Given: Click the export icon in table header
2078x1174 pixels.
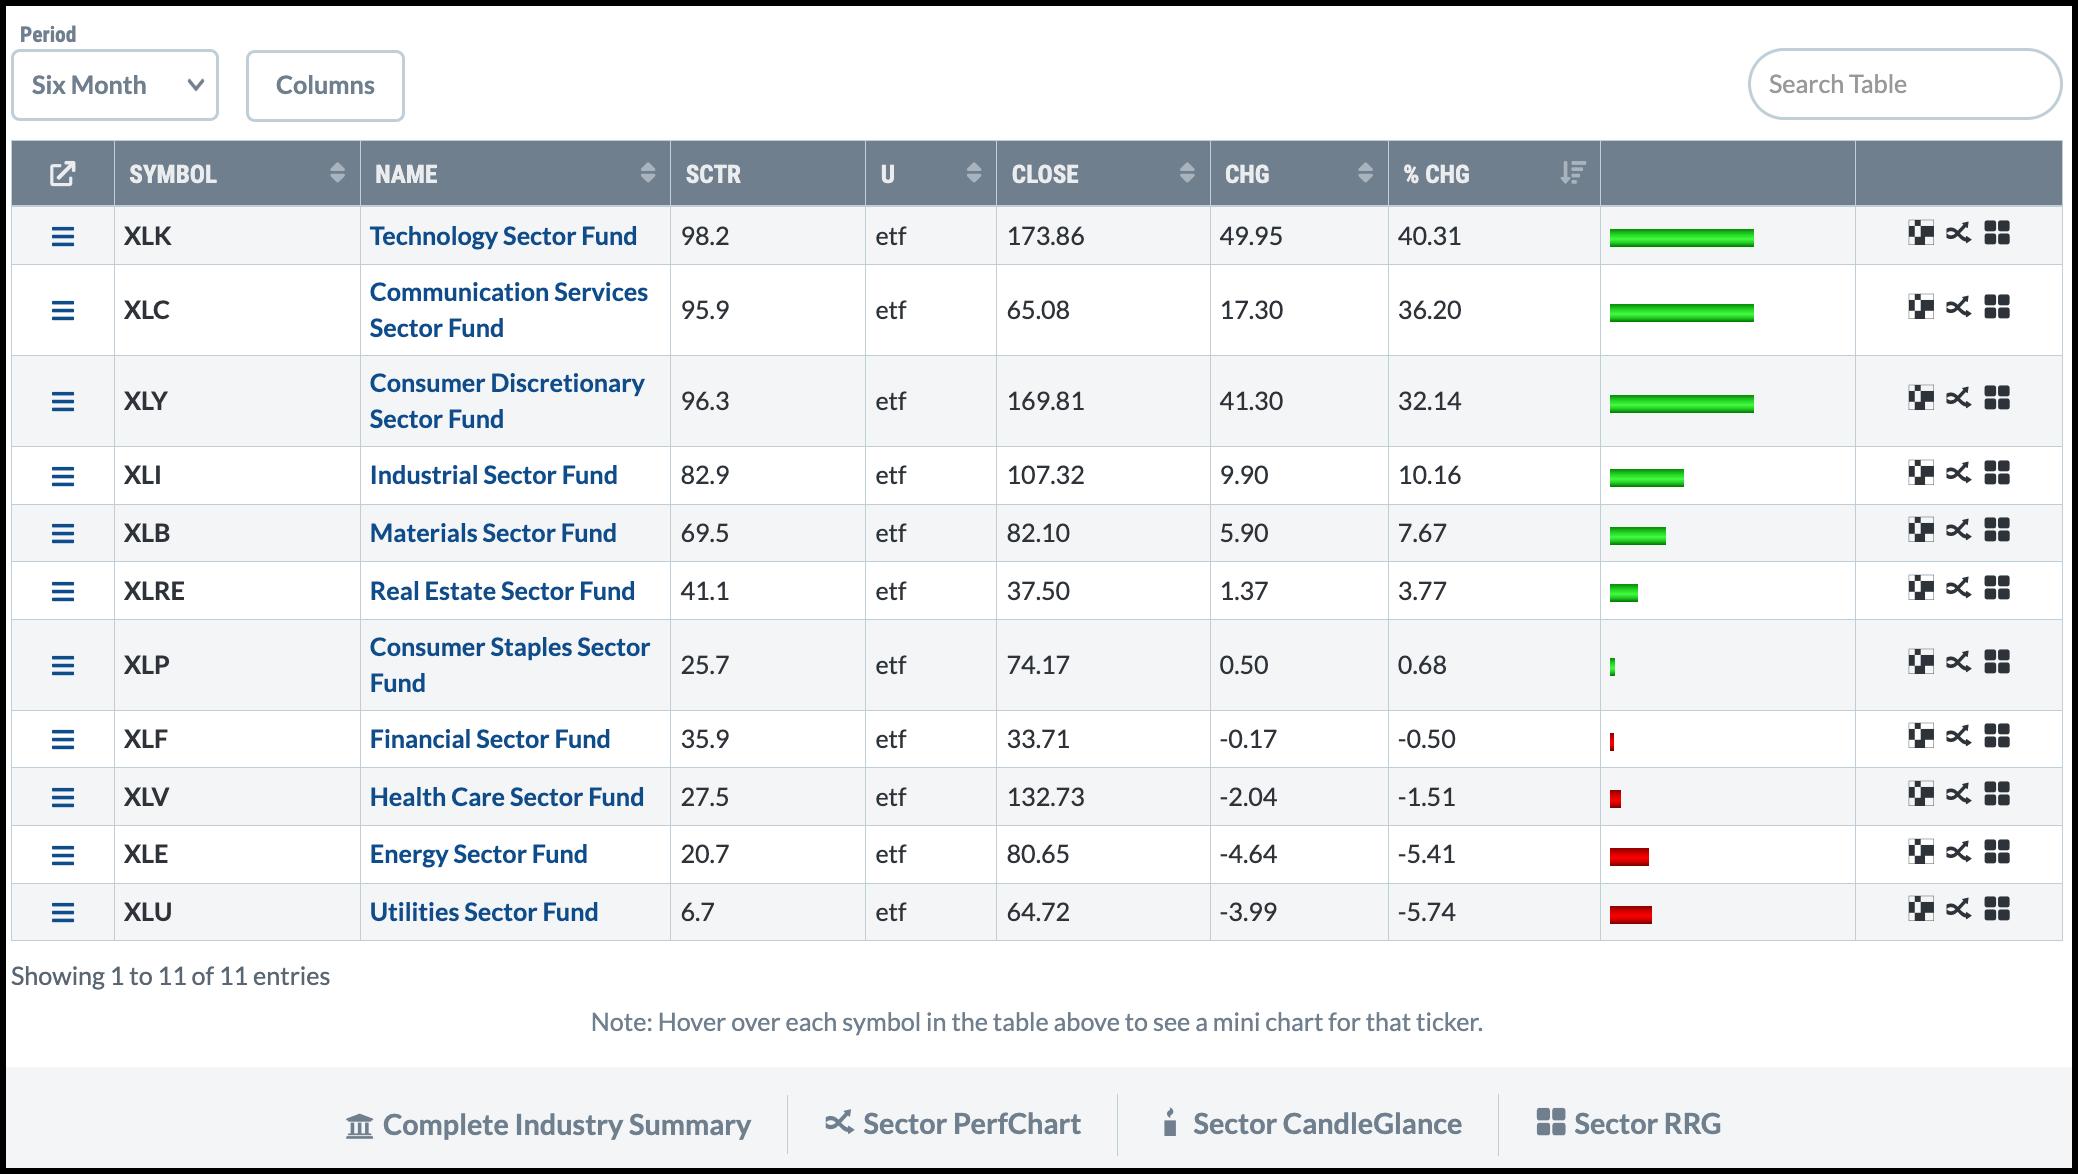Looking at the screenshot, I should (62, 174).
